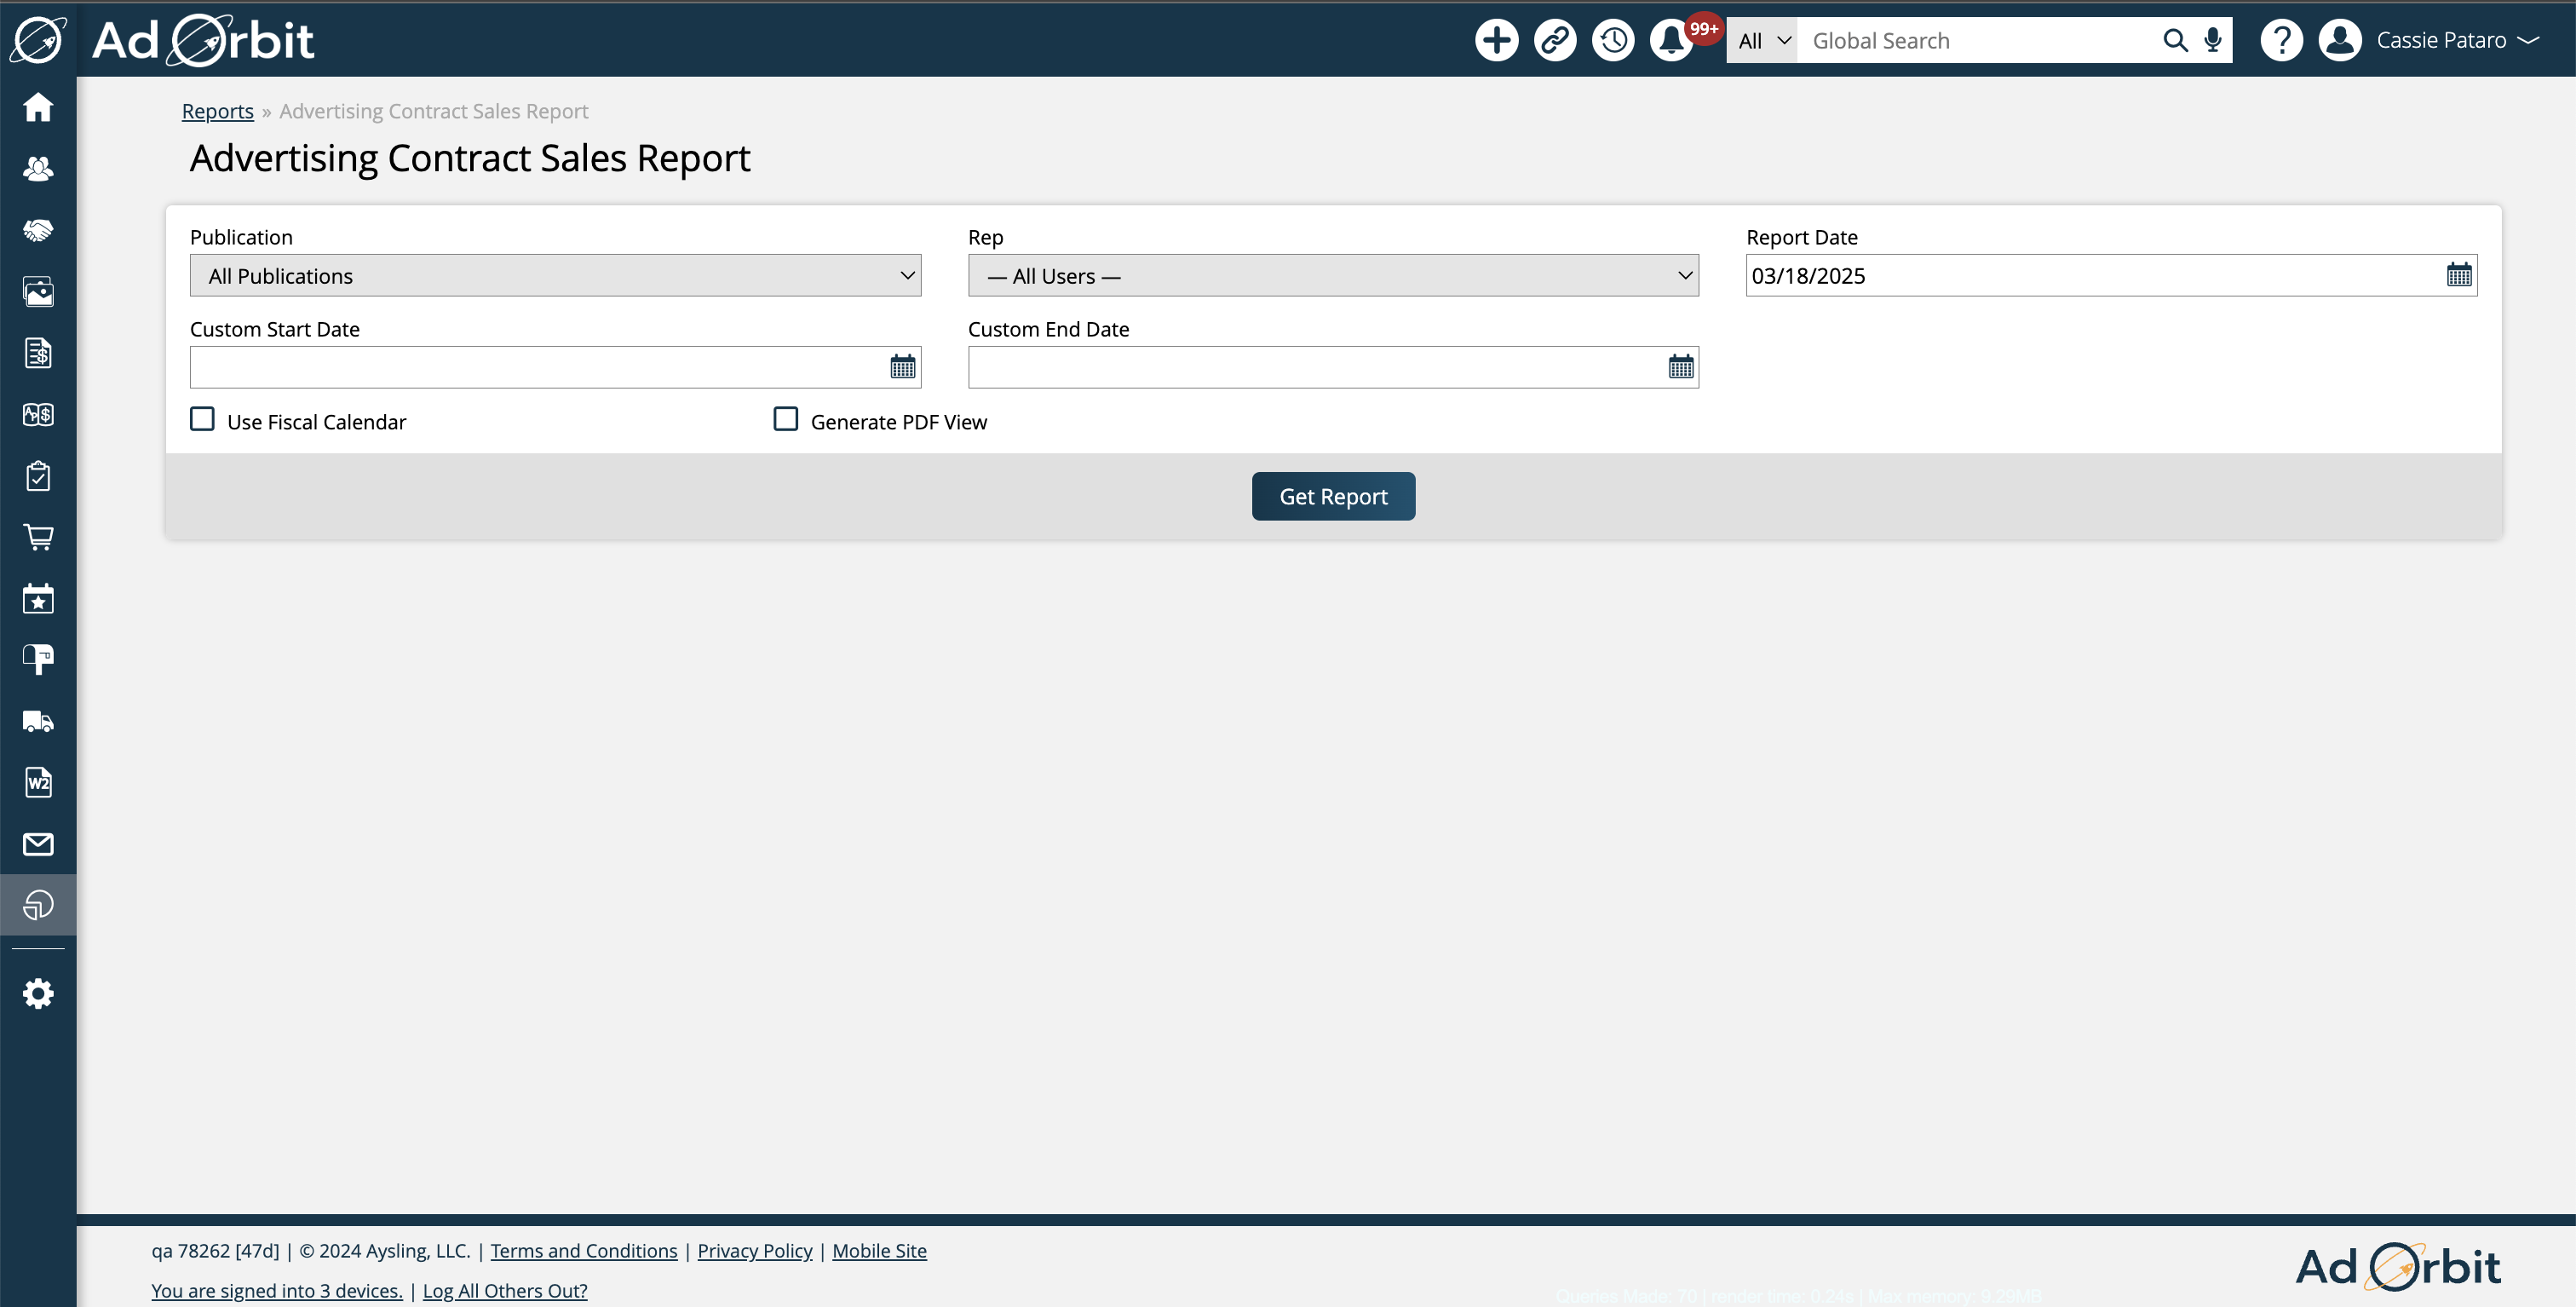Click the Get Report button

click(x=1332, y=496)
